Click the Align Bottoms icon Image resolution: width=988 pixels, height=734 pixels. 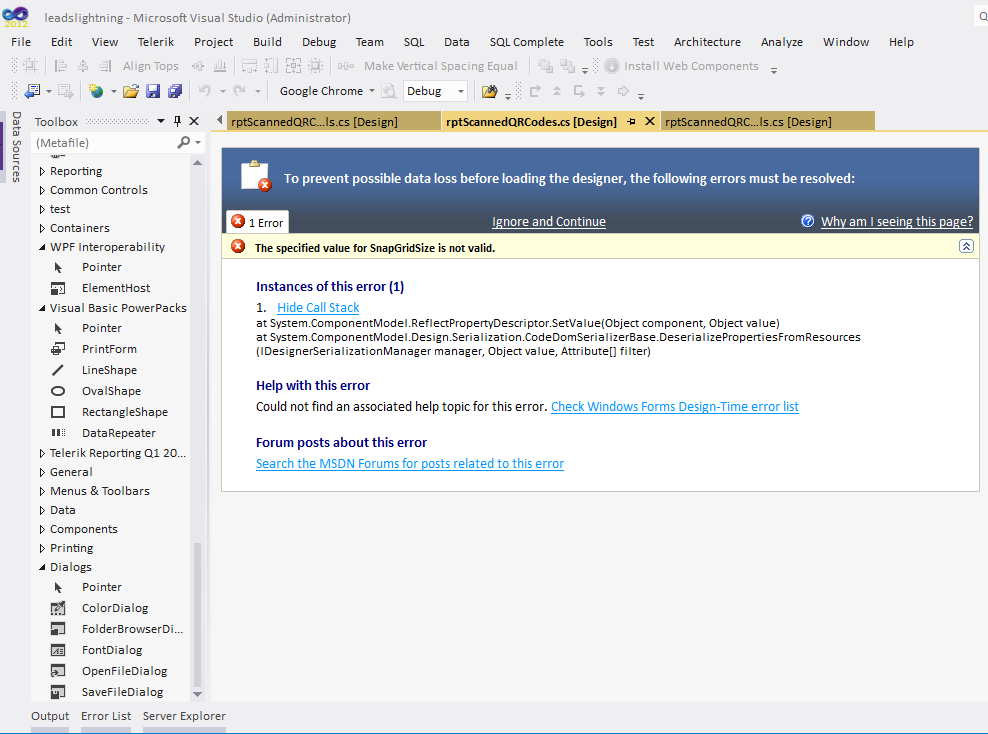[220, 66]
